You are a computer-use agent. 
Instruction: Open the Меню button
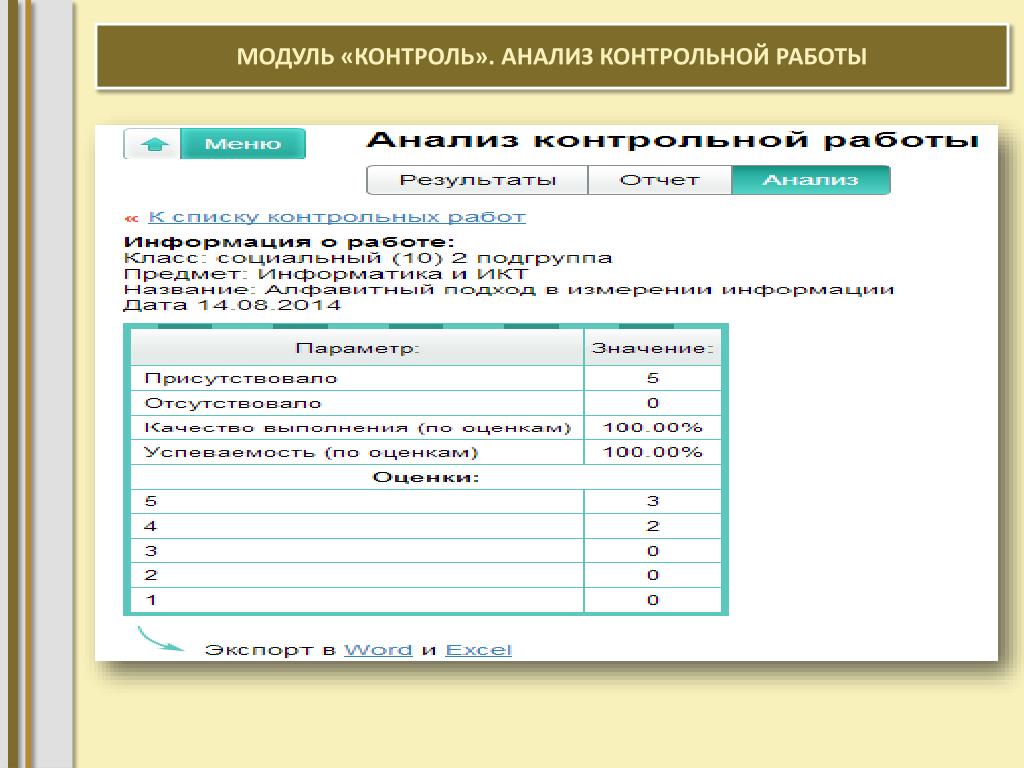242,144
